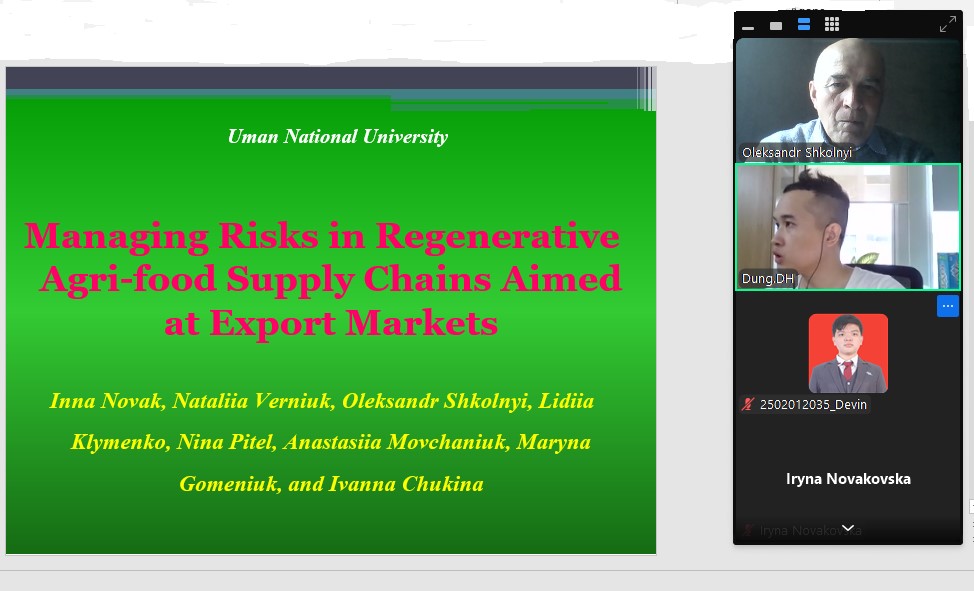Click muted microphone icon beside 2502012035_Devin
This screenshot has height=591, width=974.
tap(748, 405)
